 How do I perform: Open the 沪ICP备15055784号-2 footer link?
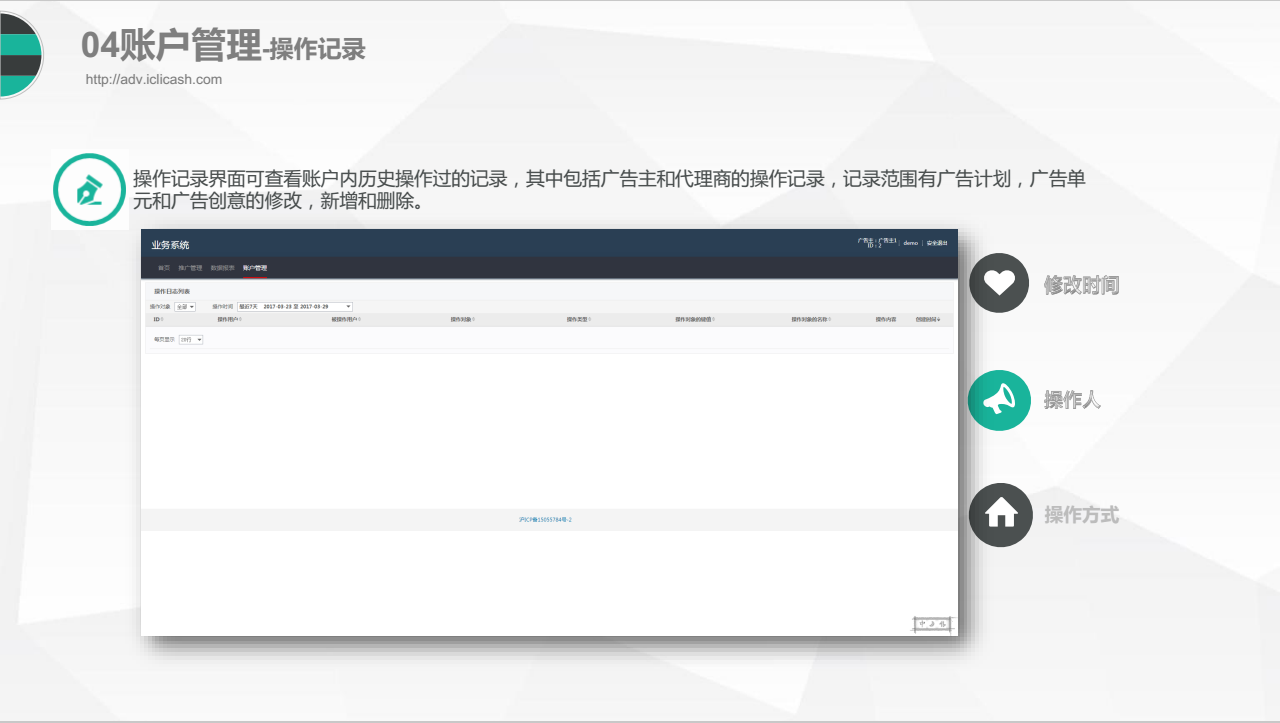tap(548, 519)
